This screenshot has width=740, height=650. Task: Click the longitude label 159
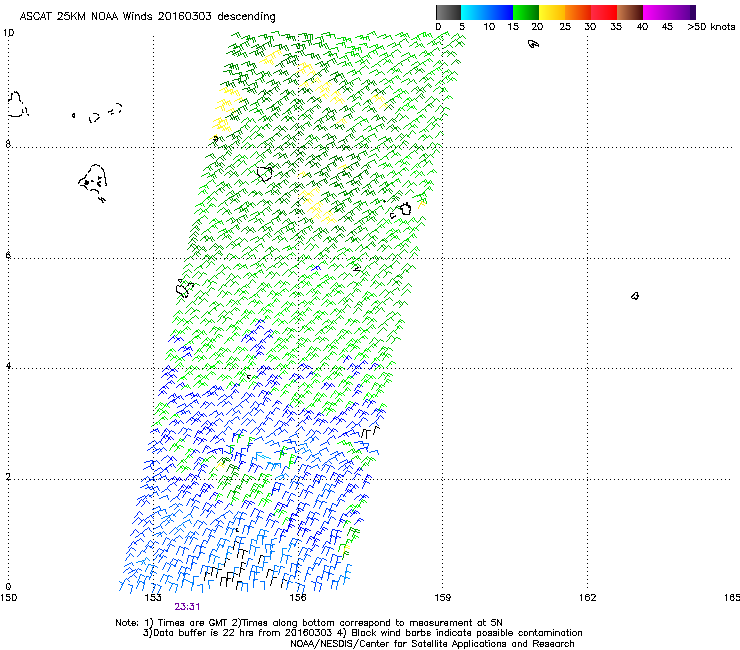tap(442, 598)
